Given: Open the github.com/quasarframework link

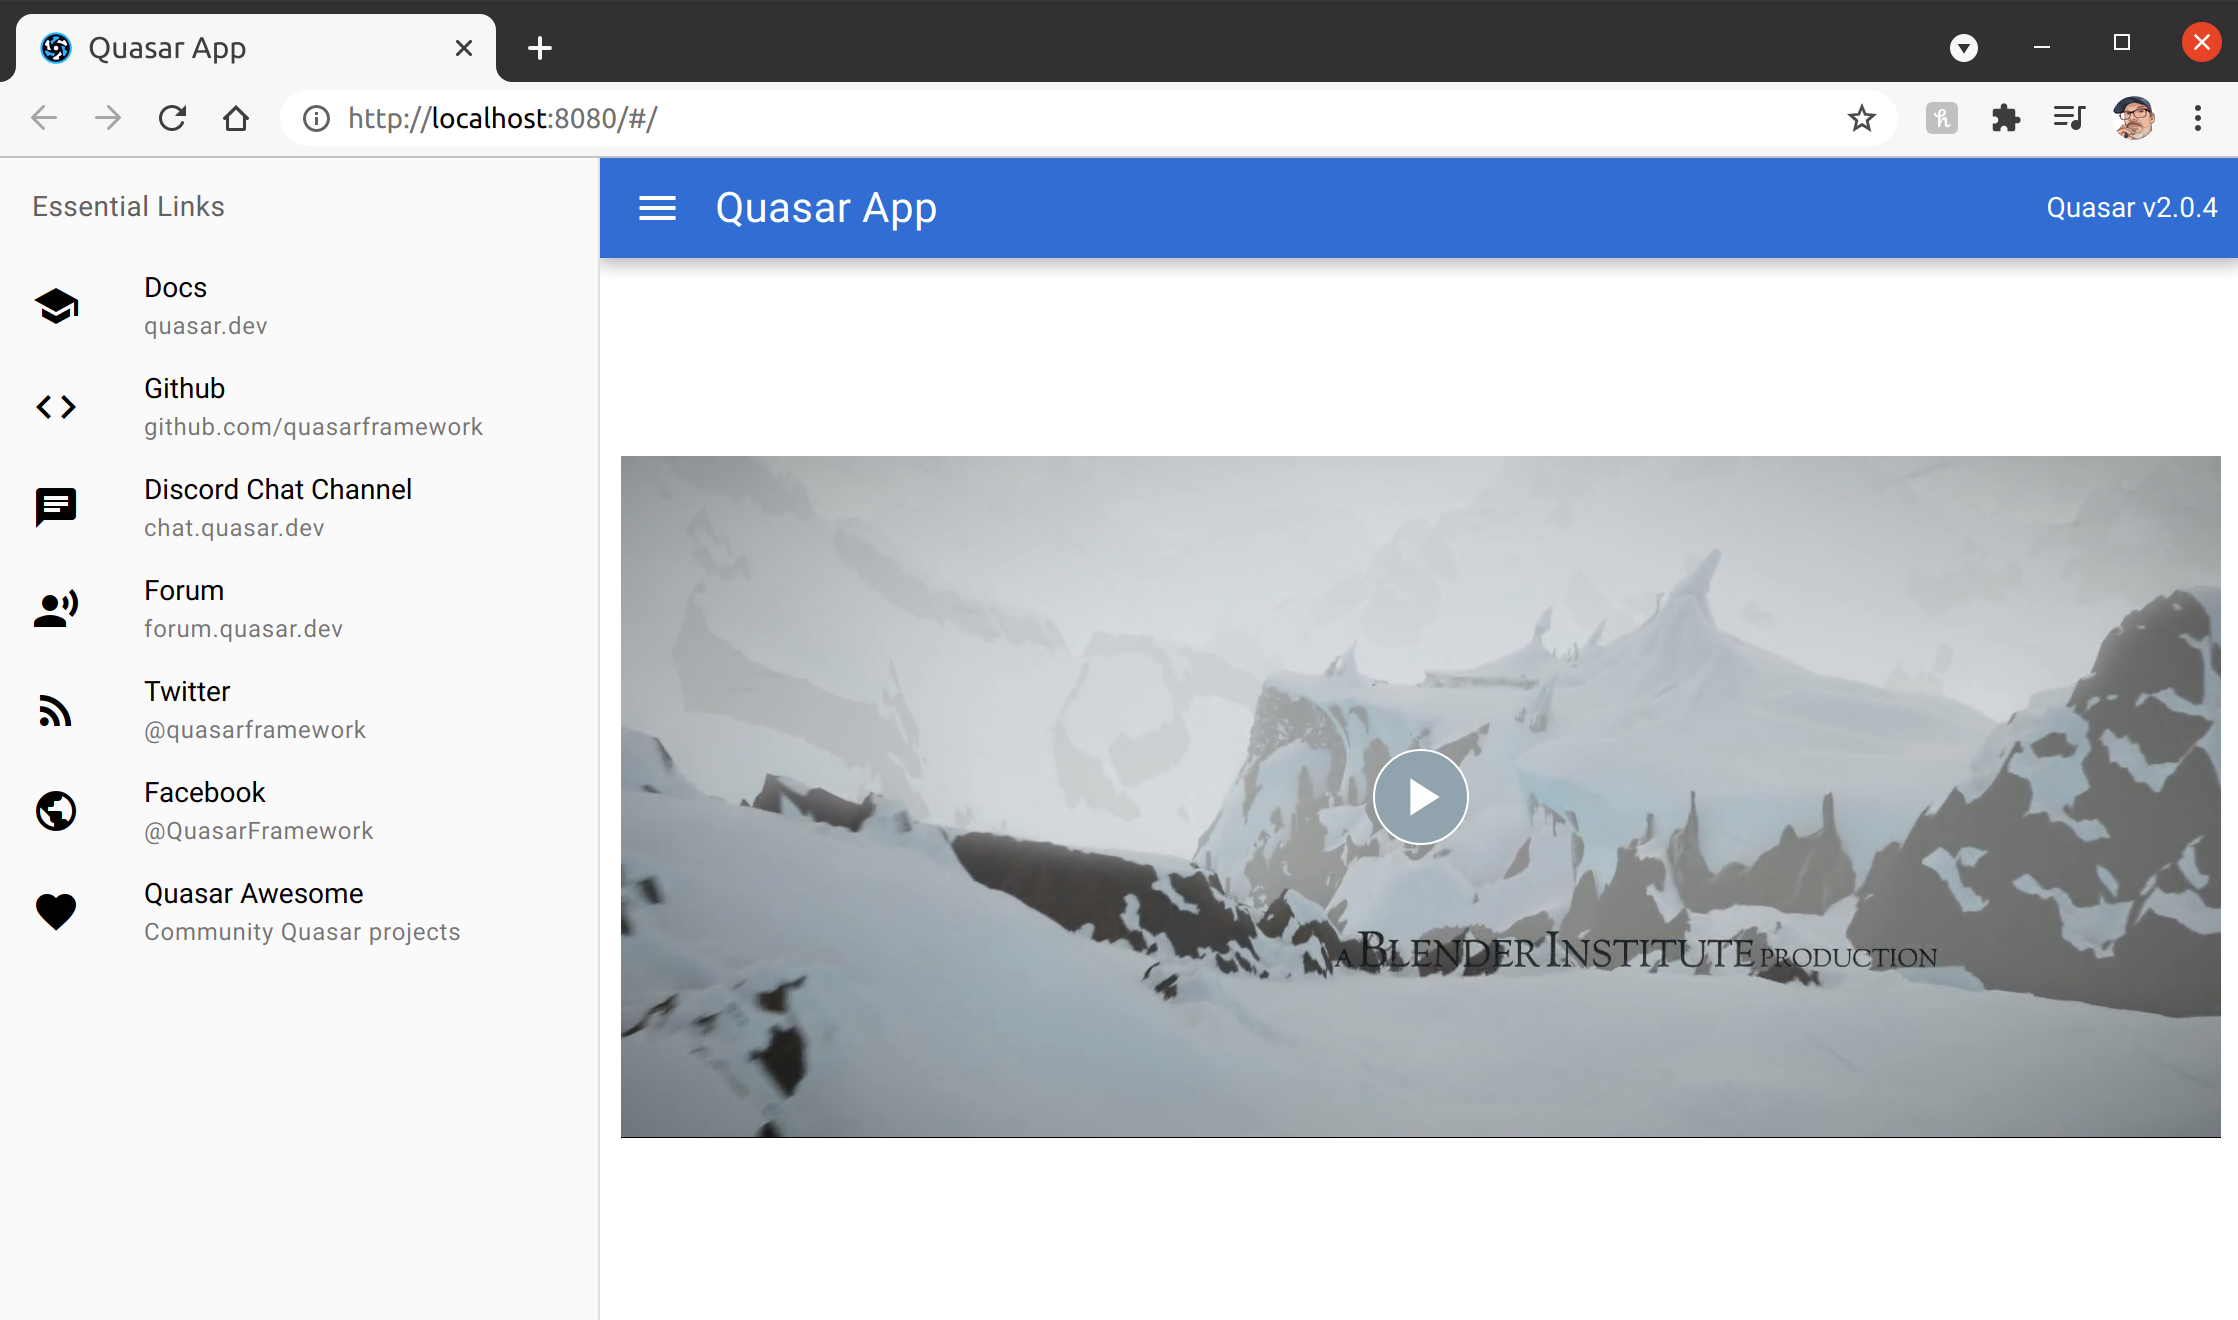Looking at the screenshot, I should 313,426.
